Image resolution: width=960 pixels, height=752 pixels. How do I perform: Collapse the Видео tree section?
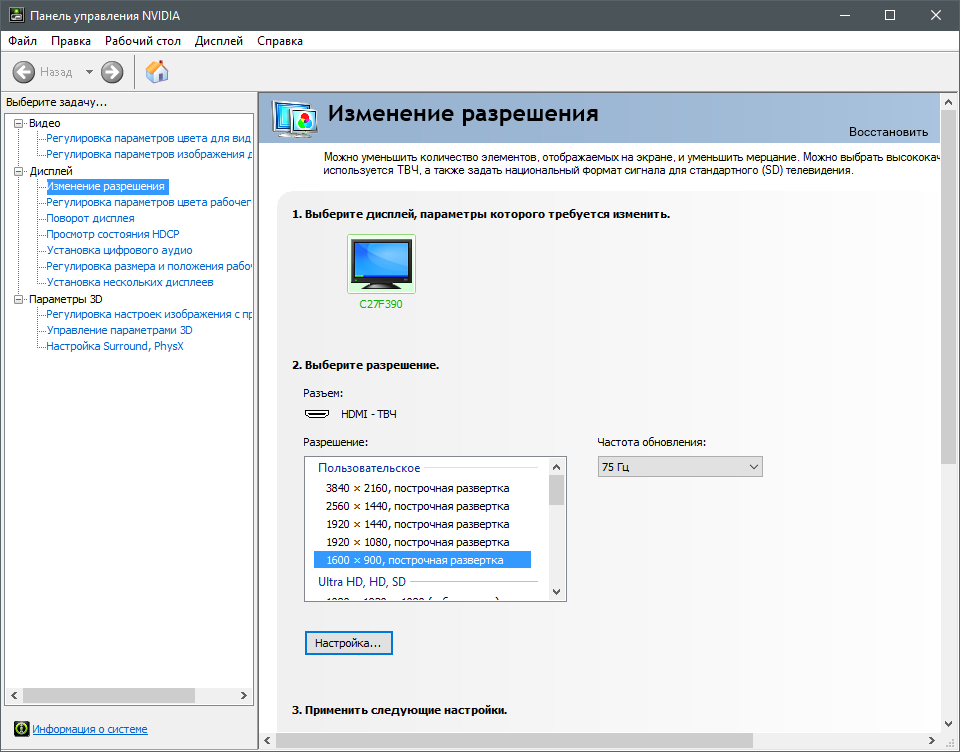pos(18,123)
